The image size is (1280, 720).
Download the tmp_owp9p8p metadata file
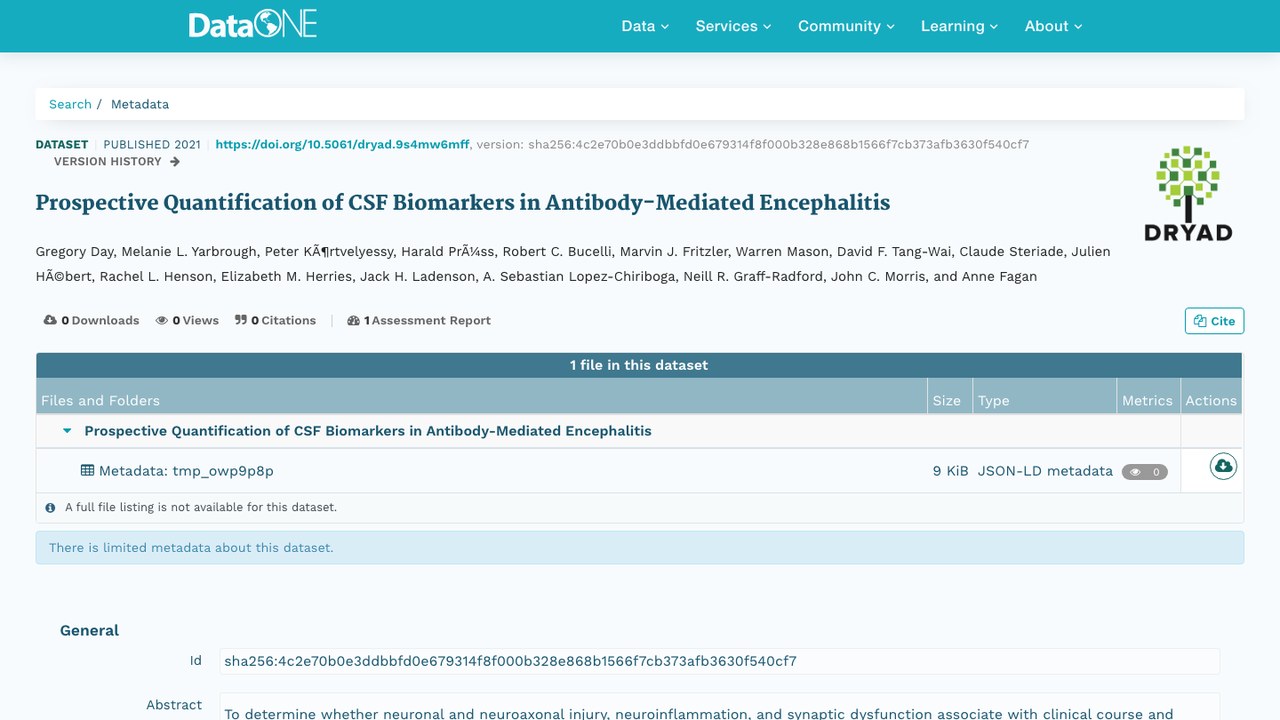1223,467
